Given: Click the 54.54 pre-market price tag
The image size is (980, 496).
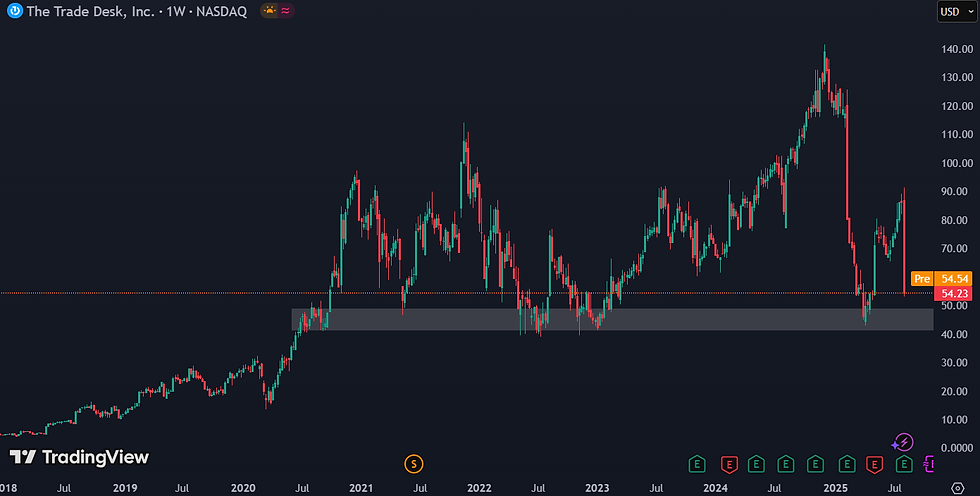Looking at the screenshot, I should tap(954, 279).
